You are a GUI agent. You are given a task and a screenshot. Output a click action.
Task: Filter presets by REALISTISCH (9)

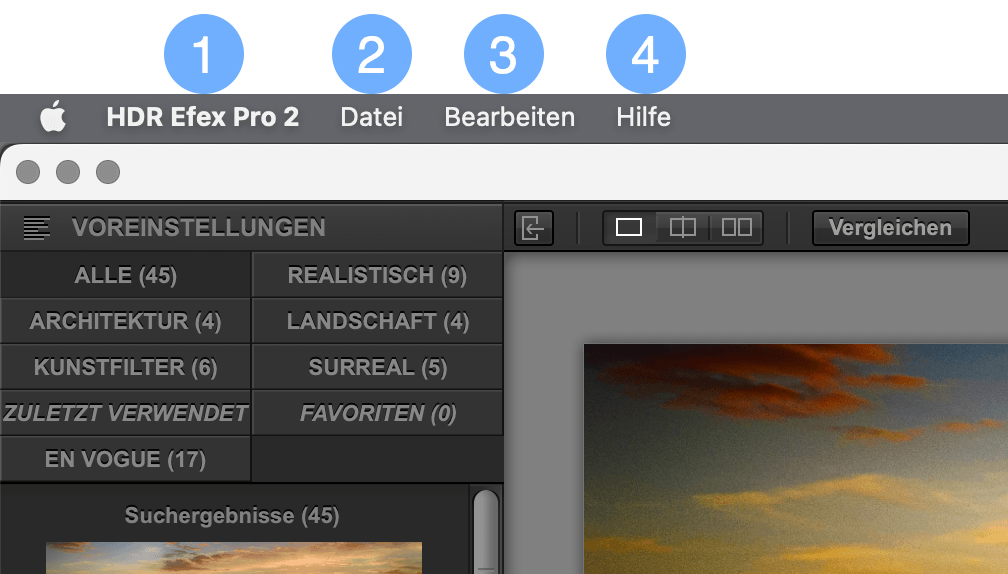[x=377, y=275]
